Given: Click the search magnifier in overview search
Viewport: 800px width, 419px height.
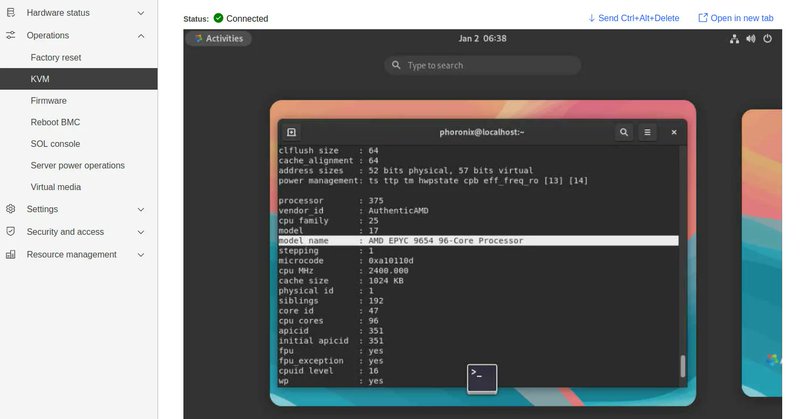Looking at the screenshot, I should (x=396, y=65).
